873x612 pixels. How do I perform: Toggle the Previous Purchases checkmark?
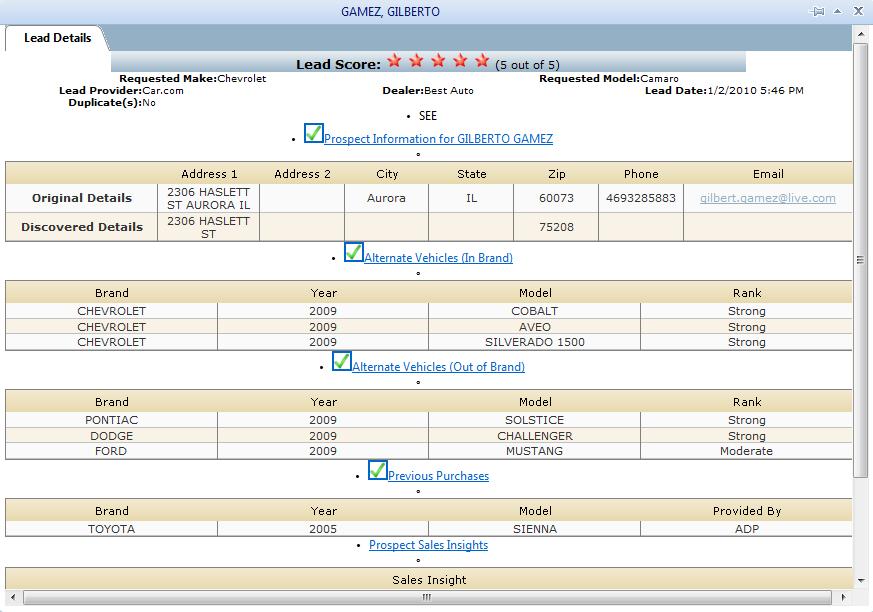(377, 470)
